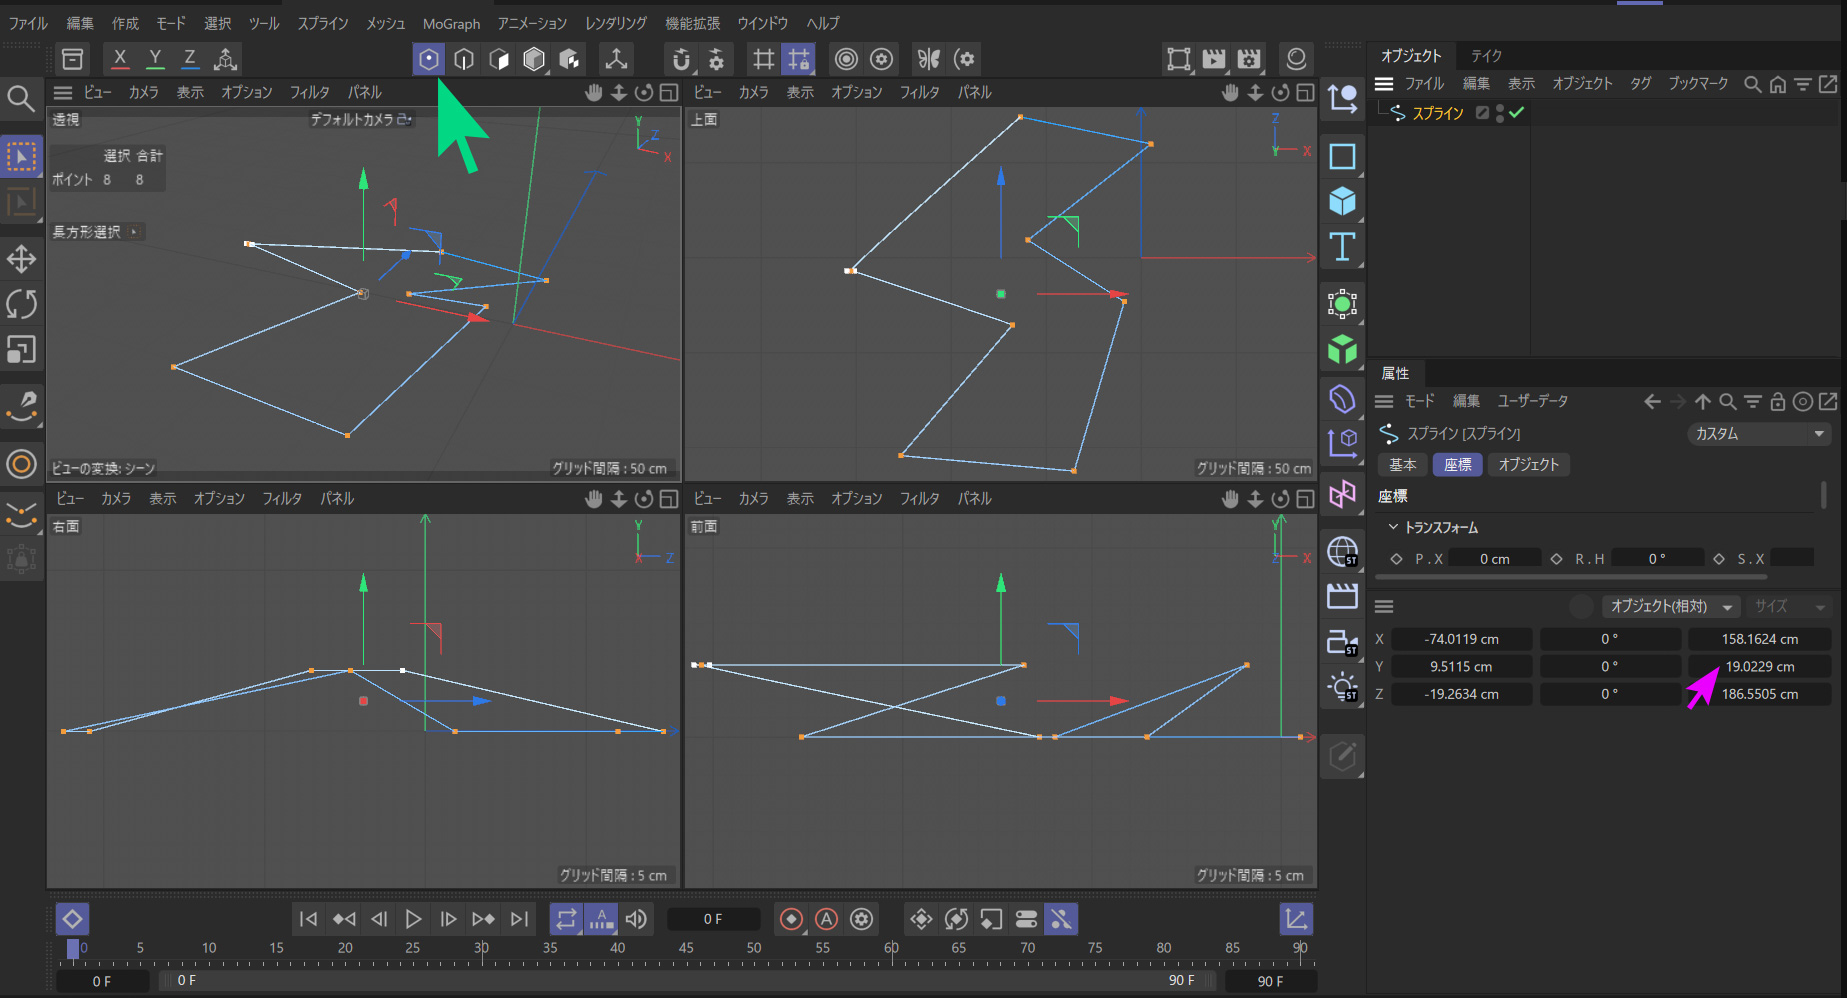This screenshot has width=1847, height=998.
Task: Open the MoGraph menu
Action: point(451,23)
